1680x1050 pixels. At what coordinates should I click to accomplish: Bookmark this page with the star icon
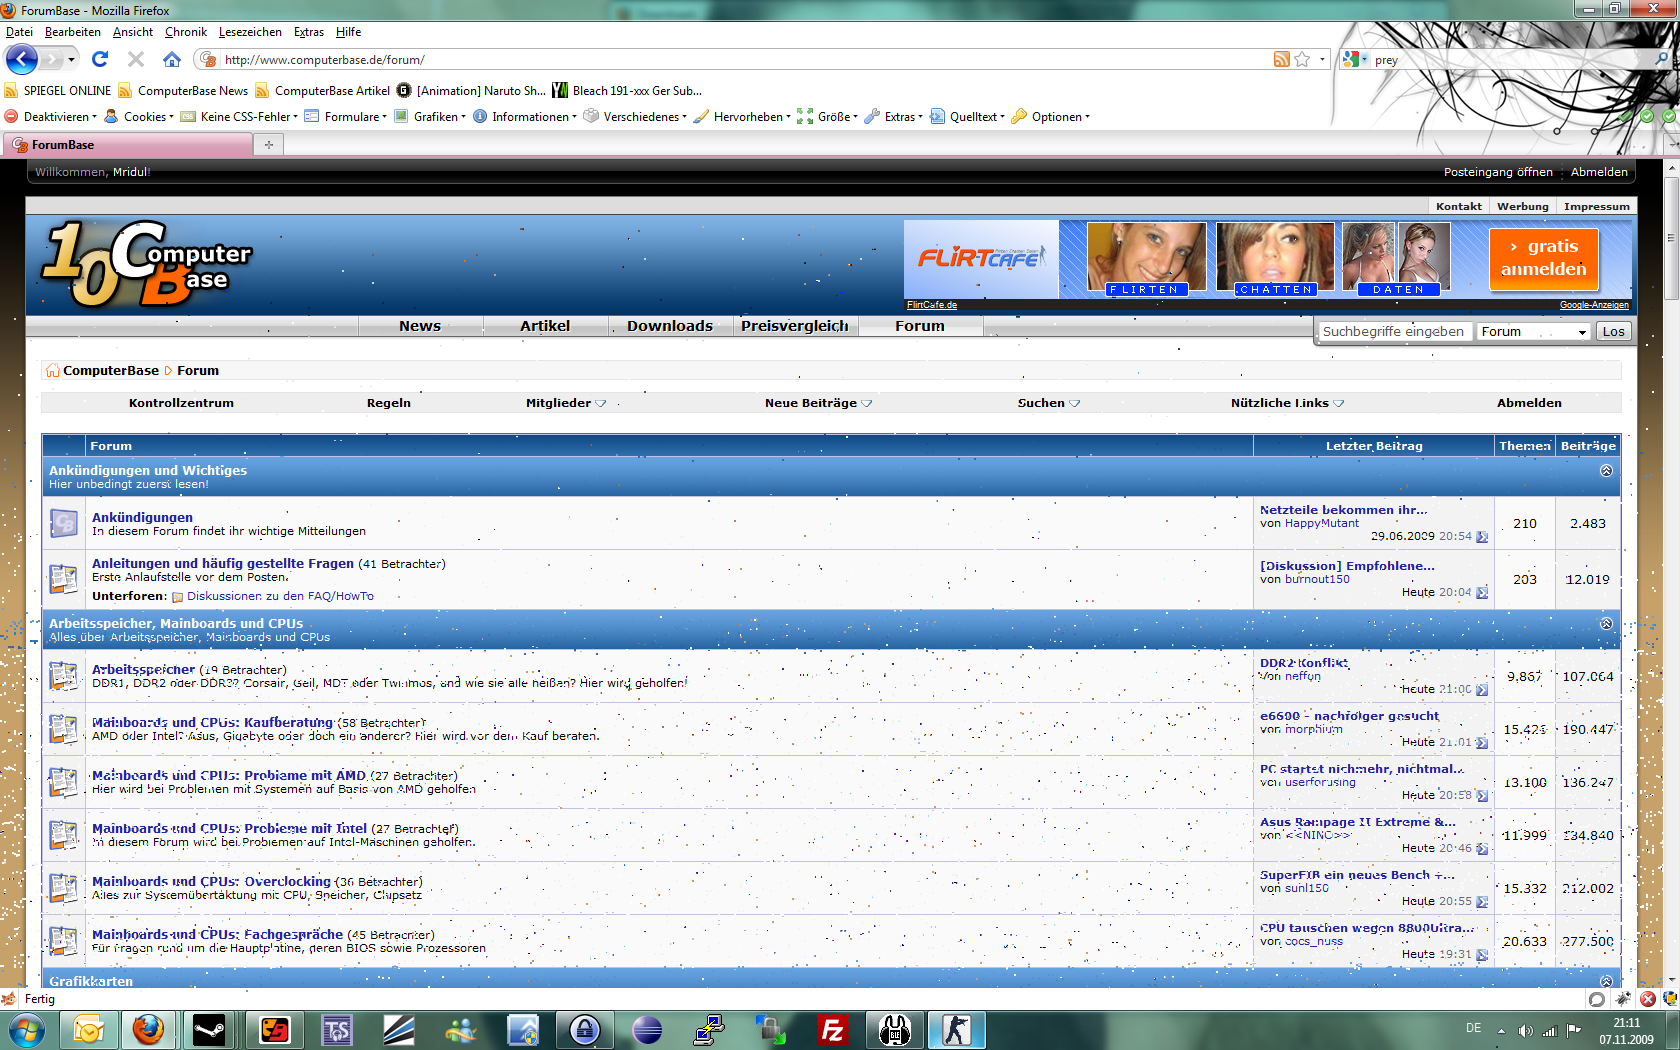click(1302, 60)
